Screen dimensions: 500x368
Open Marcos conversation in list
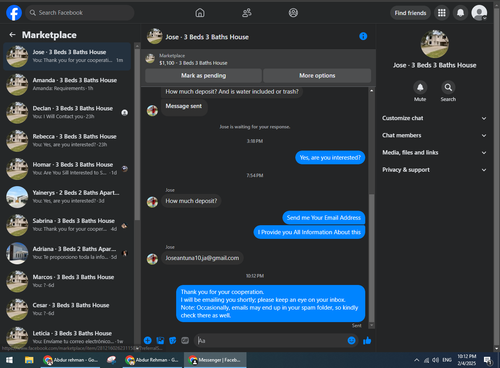click(67, 281)
